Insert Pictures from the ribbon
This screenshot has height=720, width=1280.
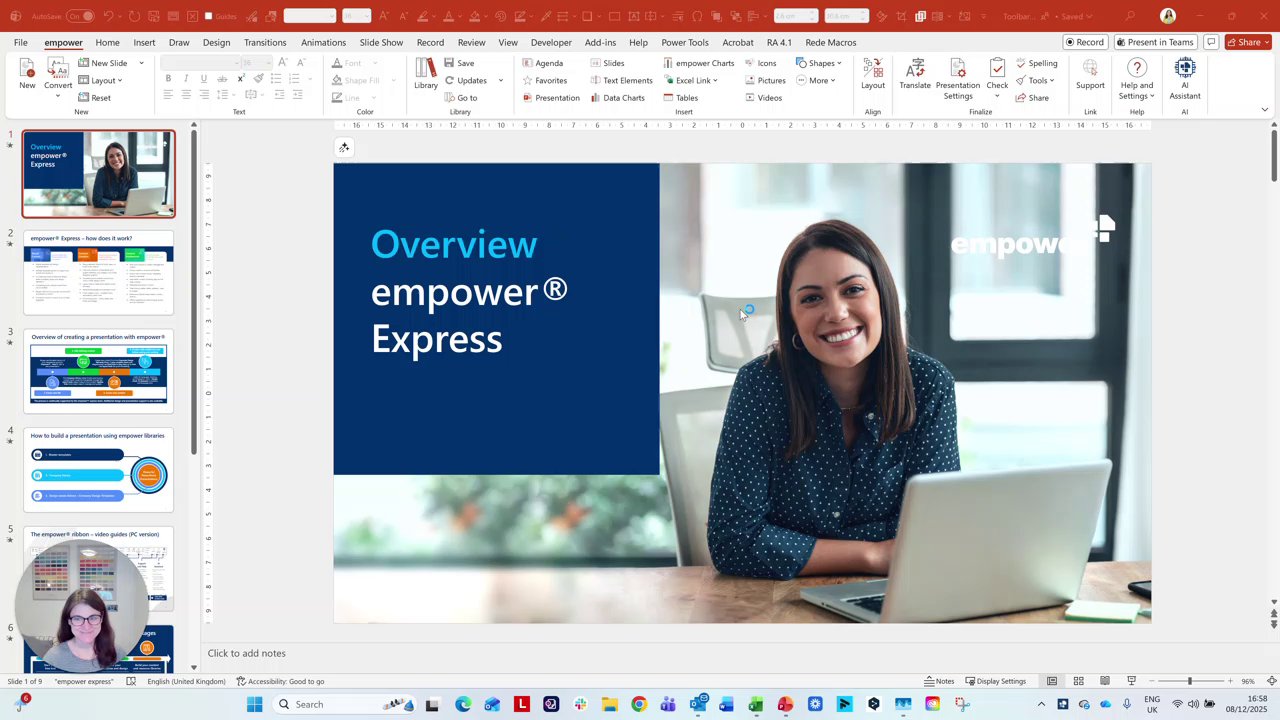pyautogui.click(x=765, y=80)
